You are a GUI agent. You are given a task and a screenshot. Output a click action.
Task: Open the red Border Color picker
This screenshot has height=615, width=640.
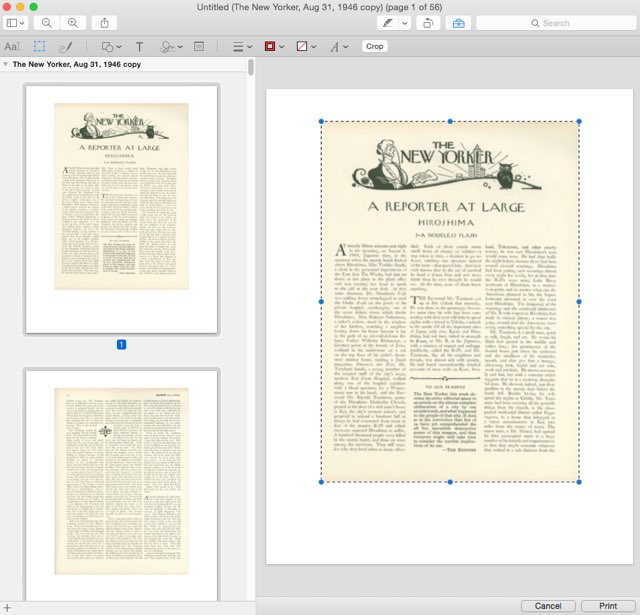[274, 47]
